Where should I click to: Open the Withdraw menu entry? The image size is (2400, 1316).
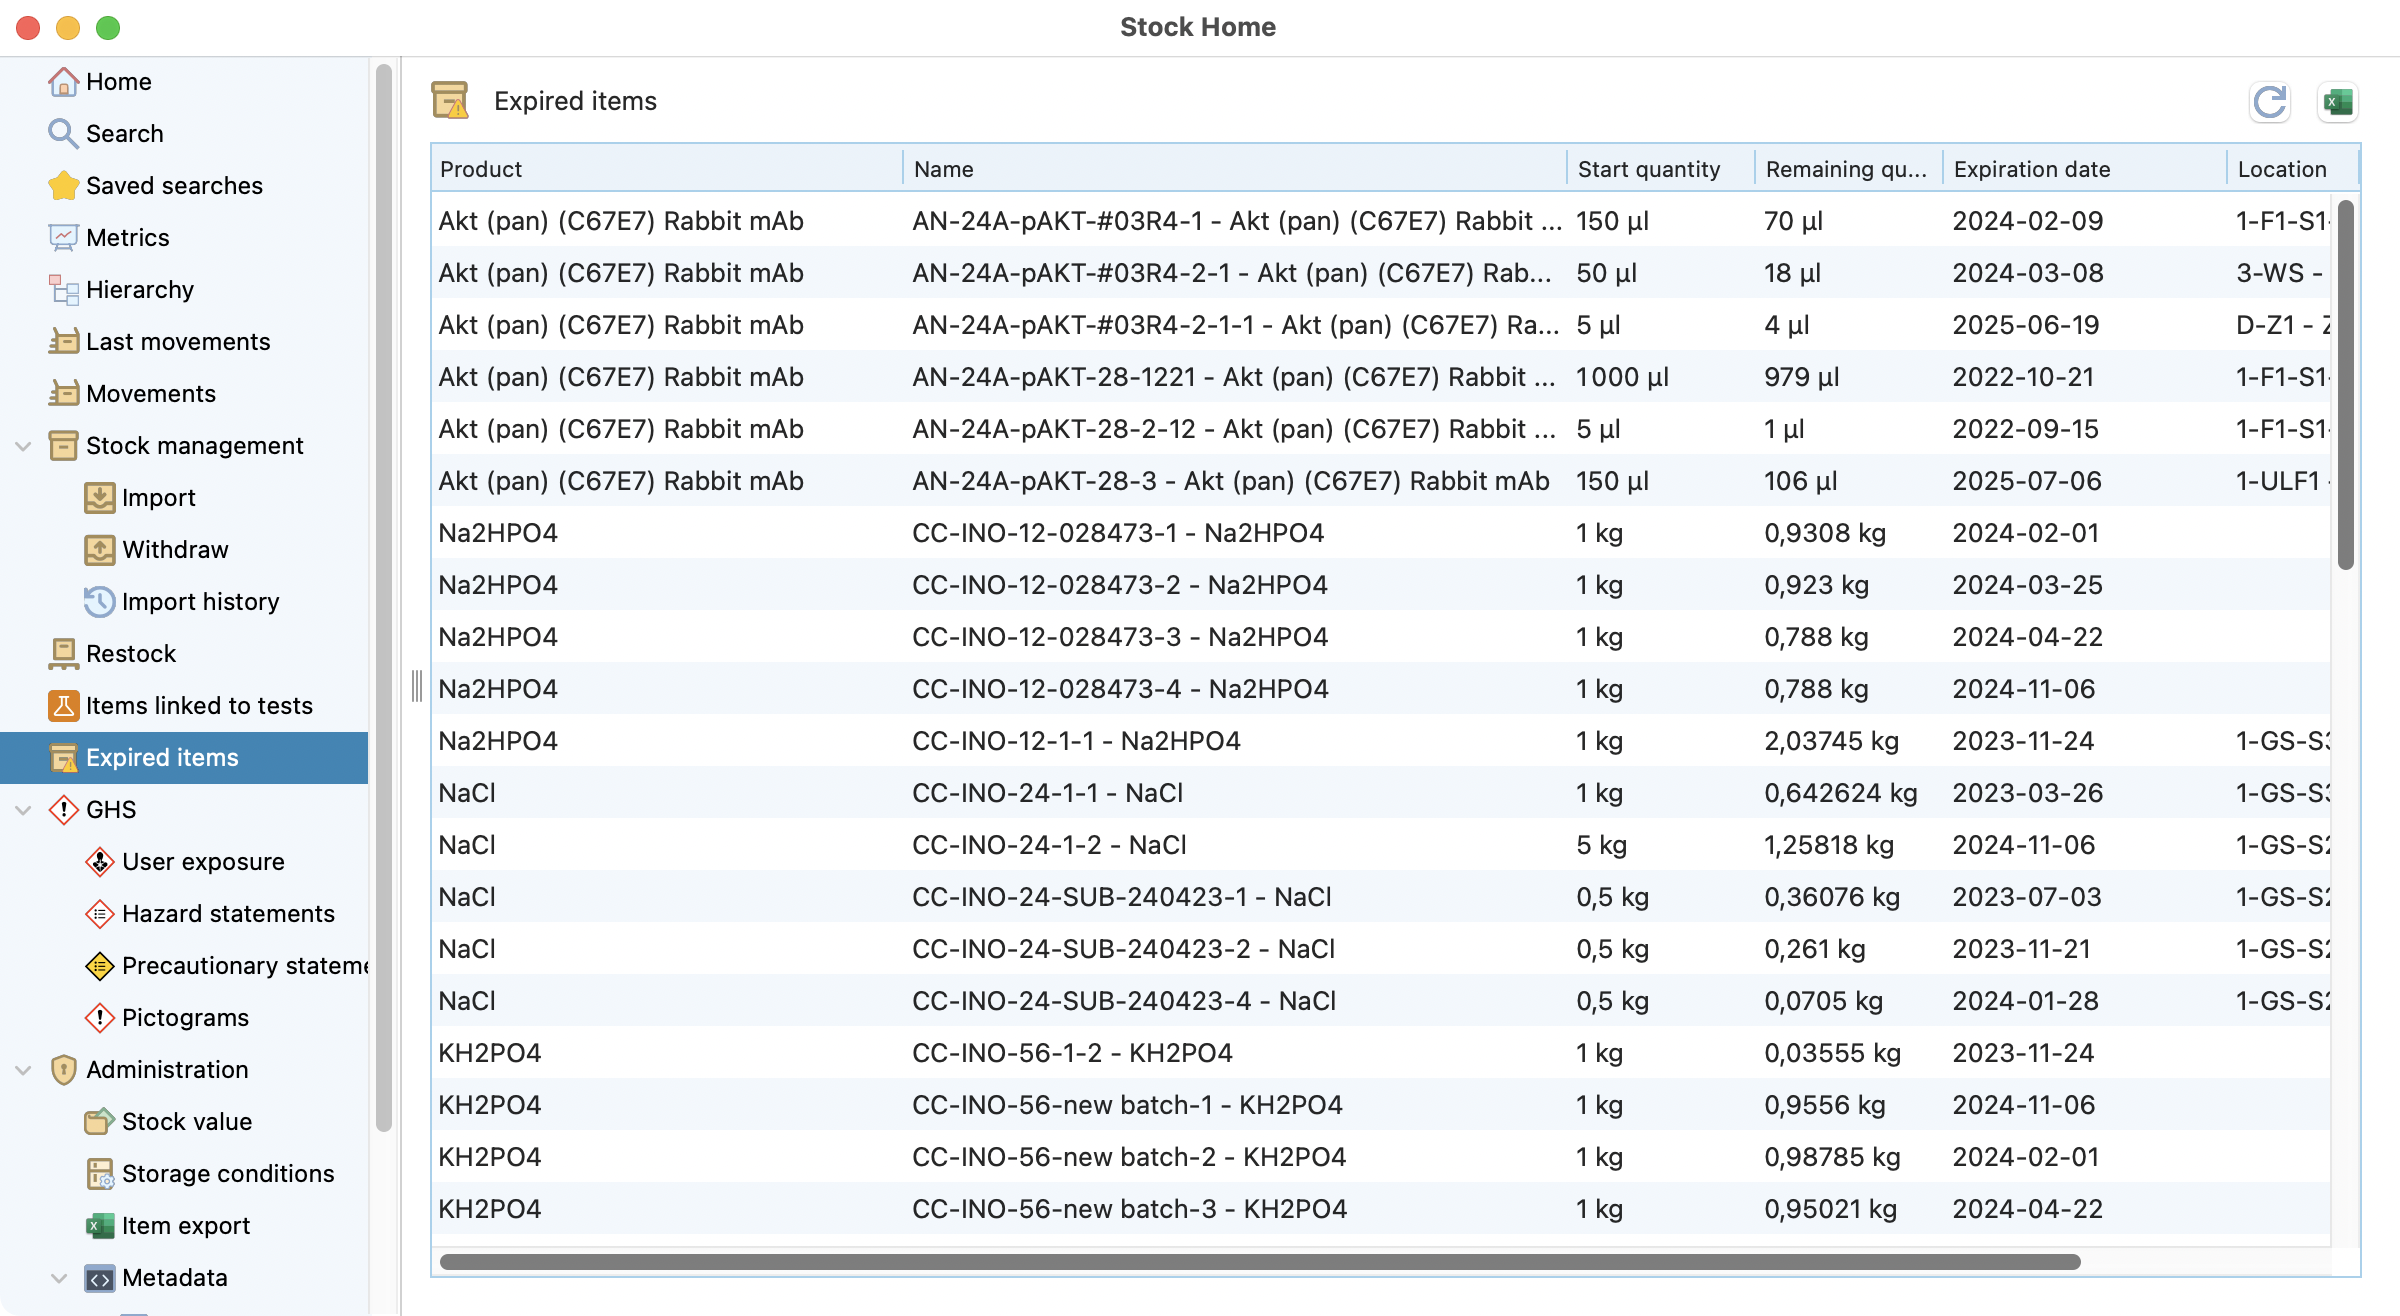pos(175,550)
